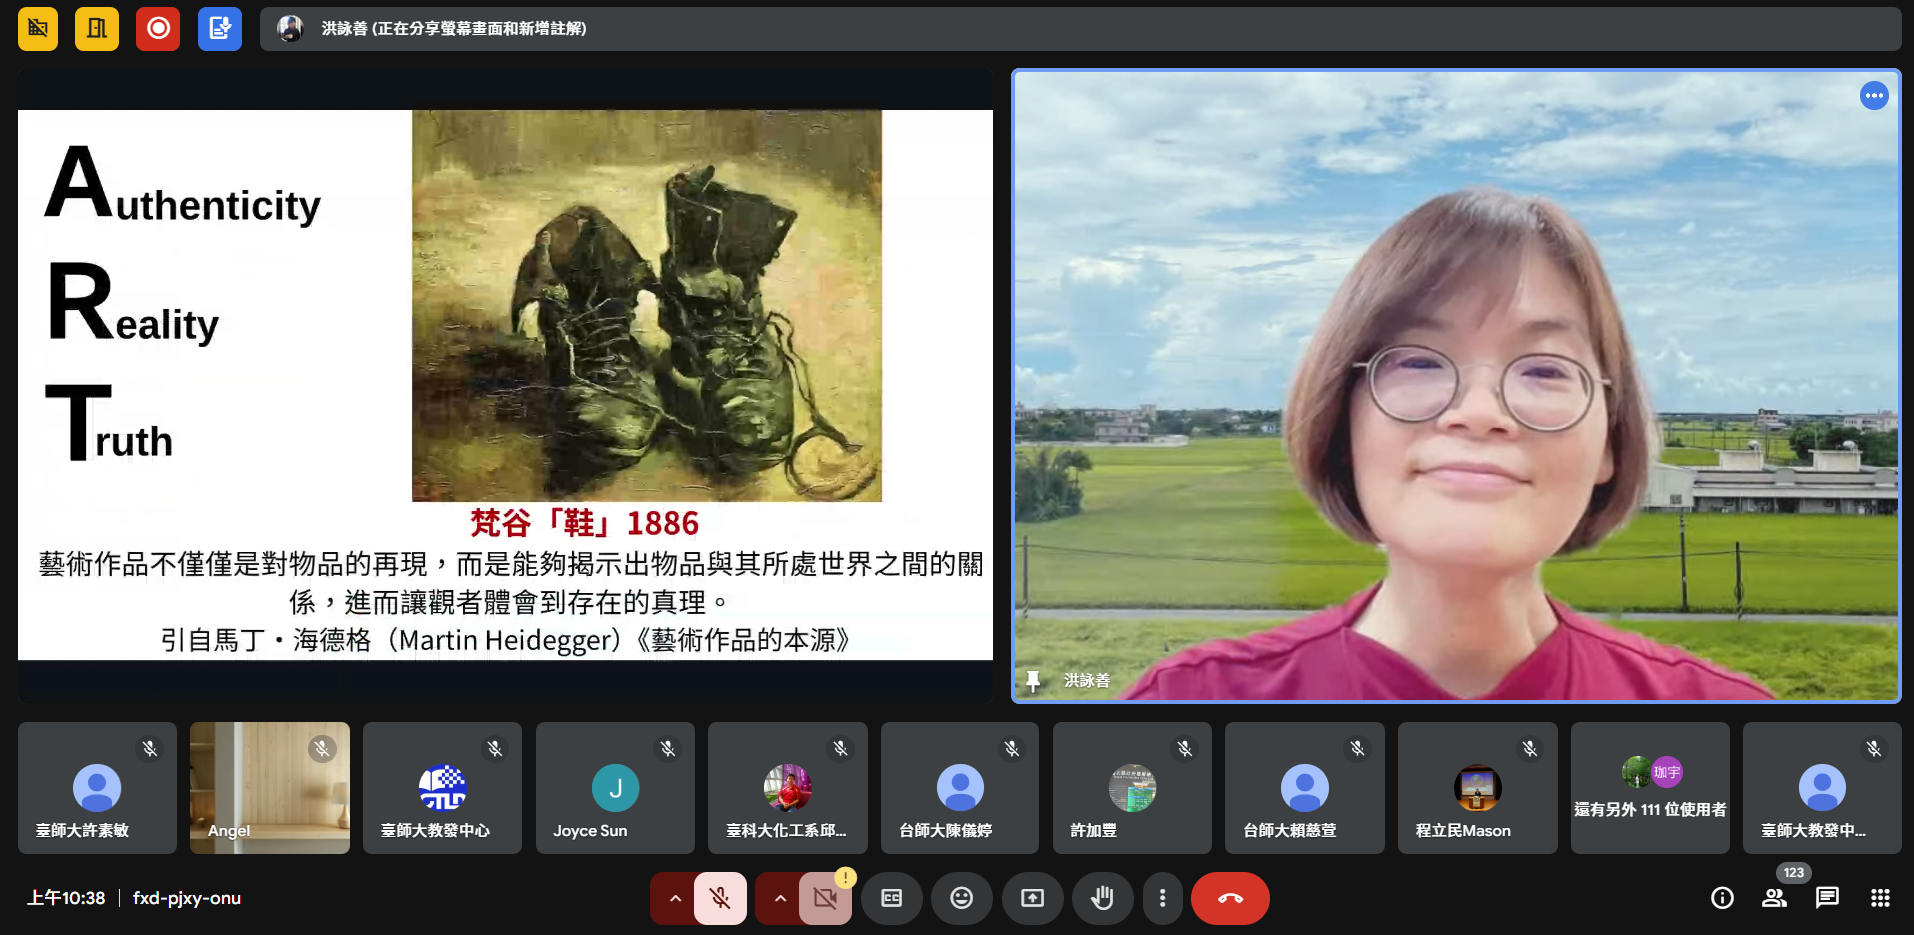
Task: Click muted mic icon on Joyce Sun tile
Action: (x=668, y=749)
